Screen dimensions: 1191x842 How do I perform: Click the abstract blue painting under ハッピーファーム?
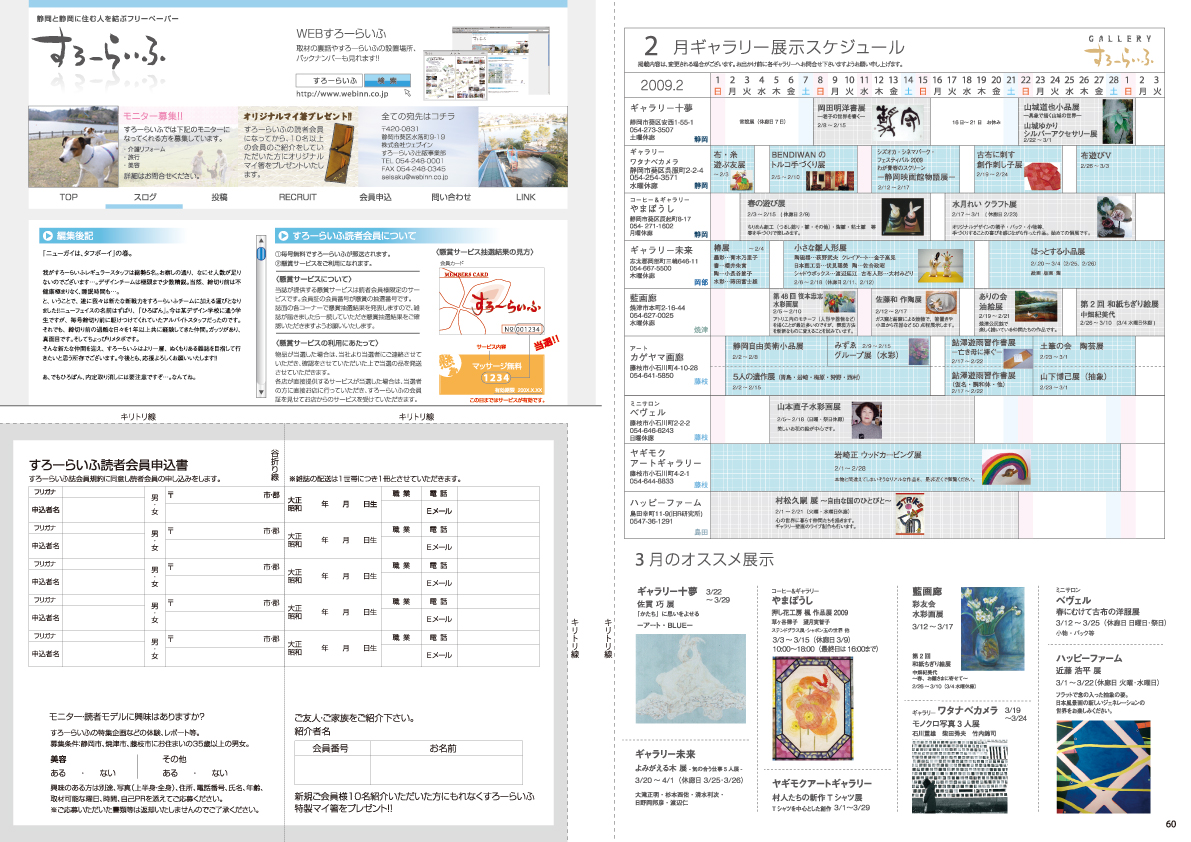tap(1105, 767)
